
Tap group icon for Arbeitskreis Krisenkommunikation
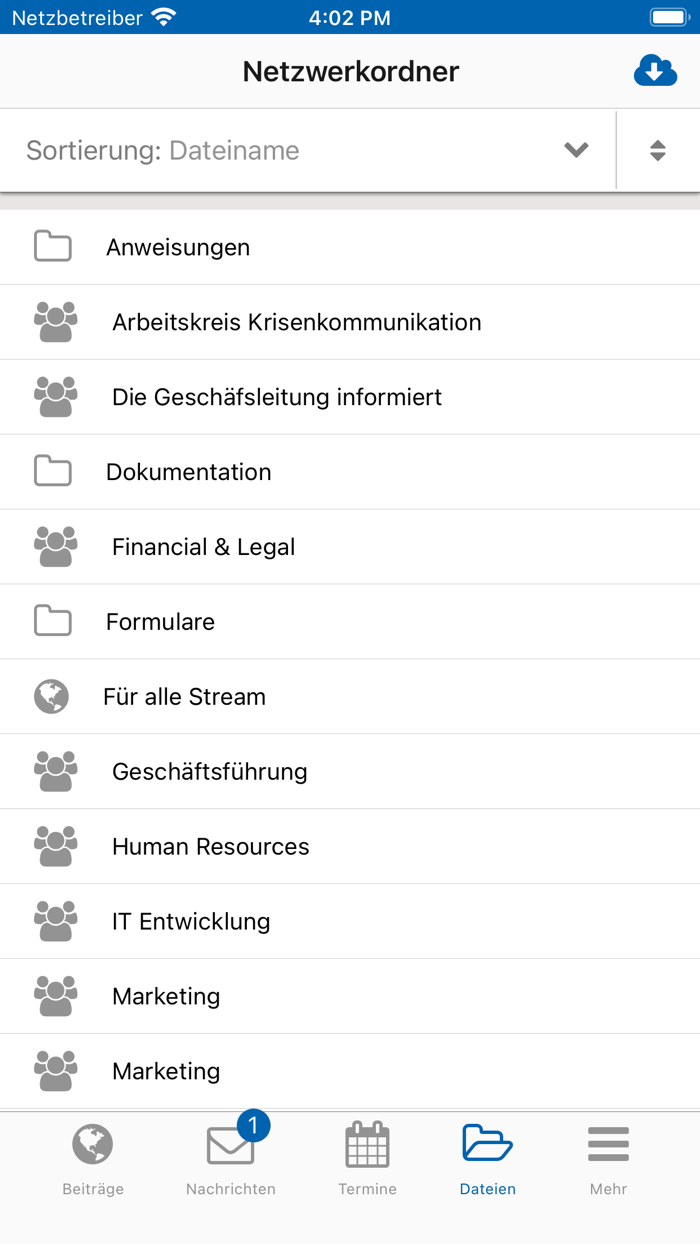[x=56, y=322]
